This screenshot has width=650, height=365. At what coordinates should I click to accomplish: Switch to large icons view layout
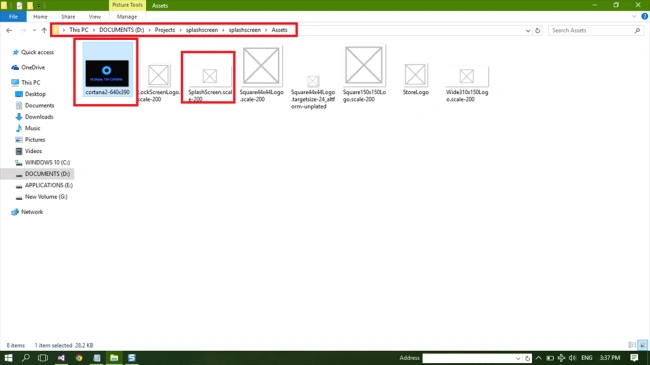point(643,345)
